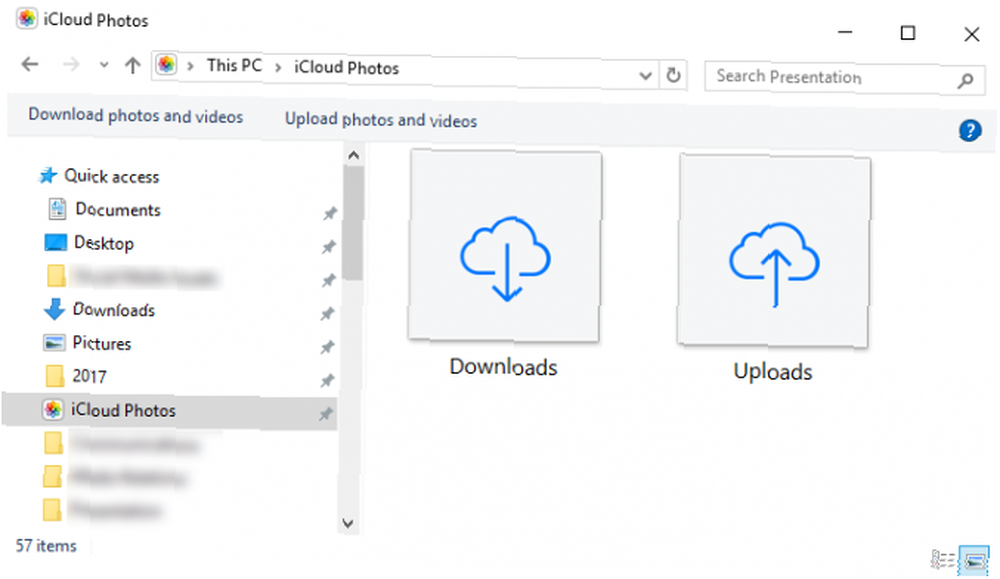The image size is (1000, 579).
Task: Select iCloud Photos in the navigation pane
Action: (x=170, y=411)
